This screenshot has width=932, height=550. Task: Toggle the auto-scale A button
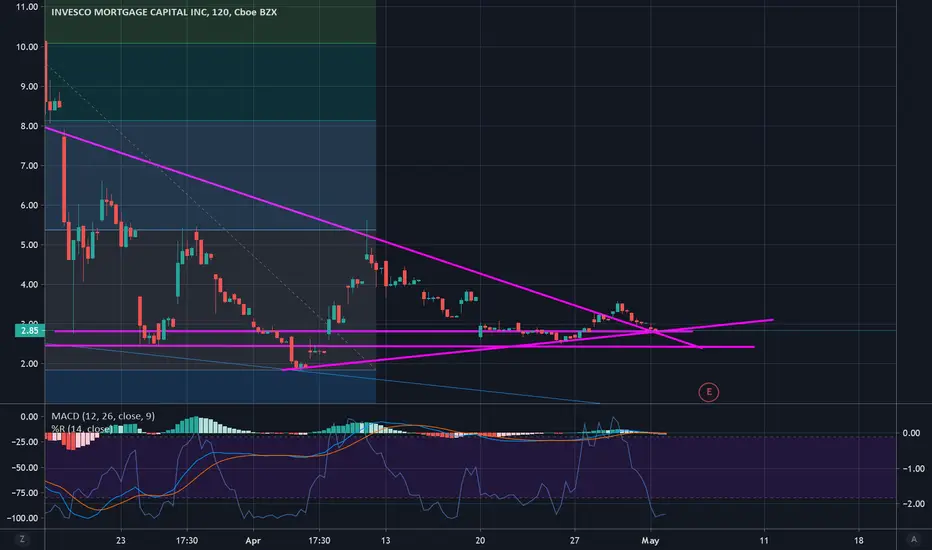tap(914, 539)
